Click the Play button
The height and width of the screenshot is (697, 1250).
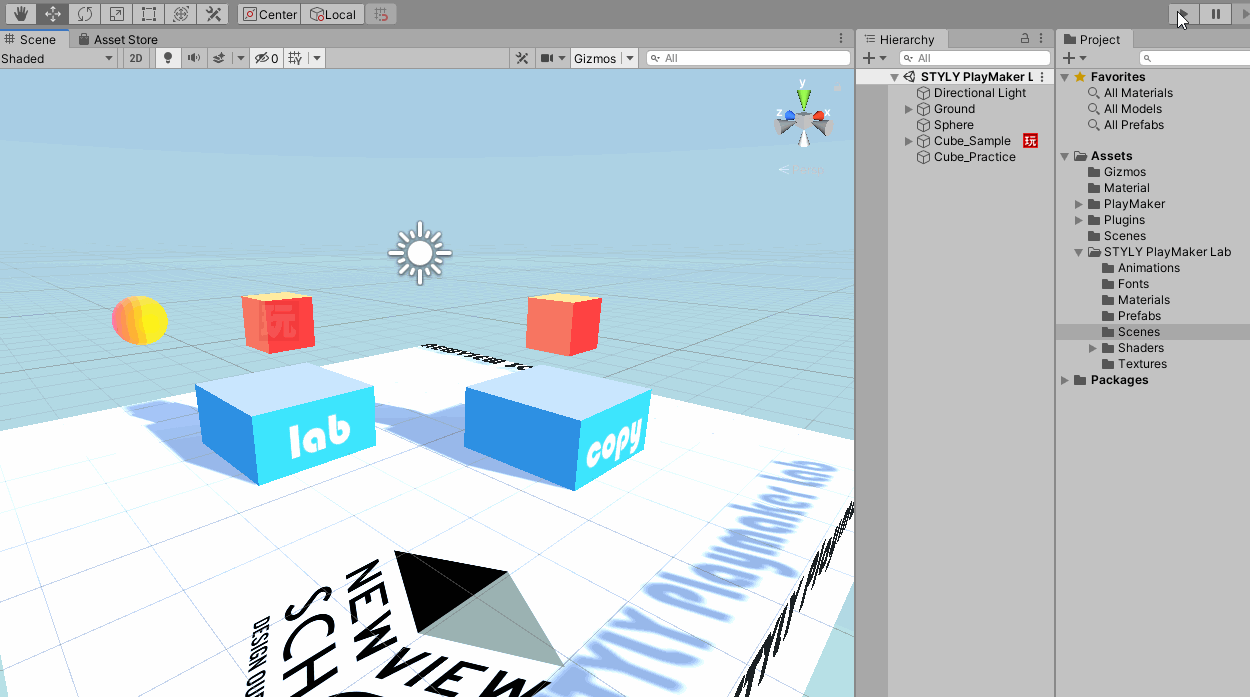(1184, 14)
